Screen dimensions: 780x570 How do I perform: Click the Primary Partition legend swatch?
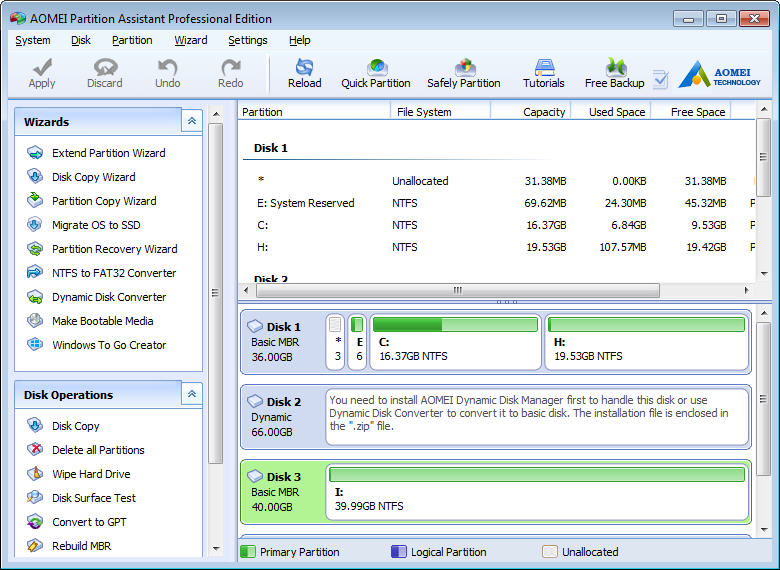tap(249, 552)
